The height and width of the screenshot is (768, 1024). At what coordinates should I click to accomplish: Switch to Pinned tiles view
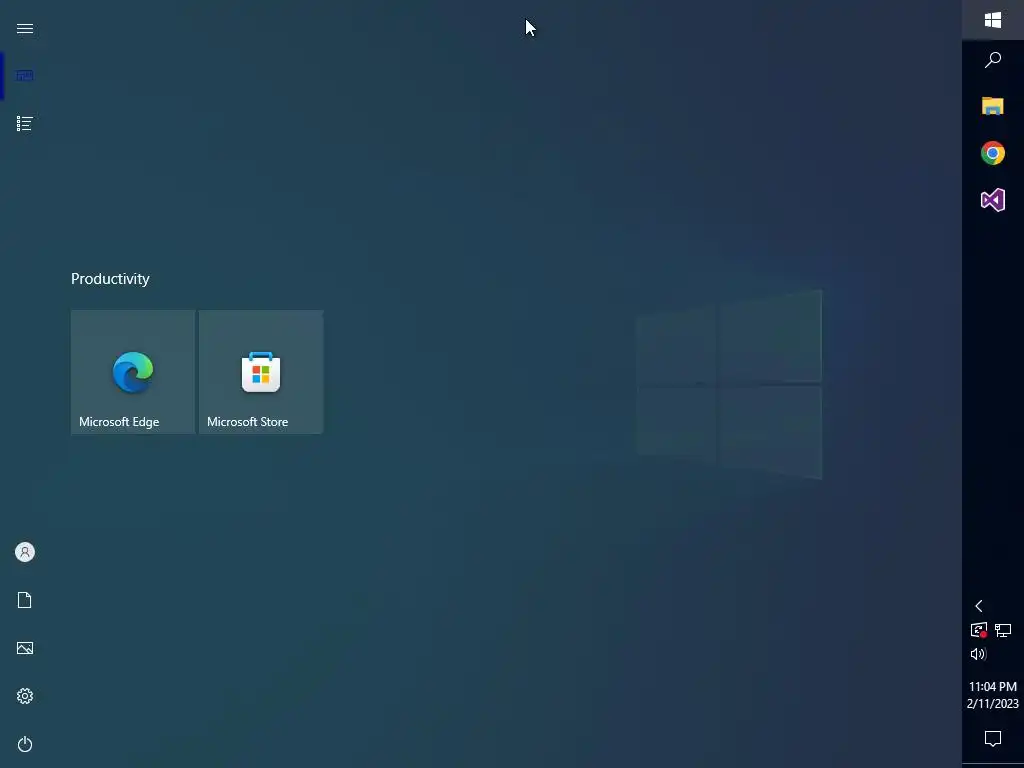point(25,76)
